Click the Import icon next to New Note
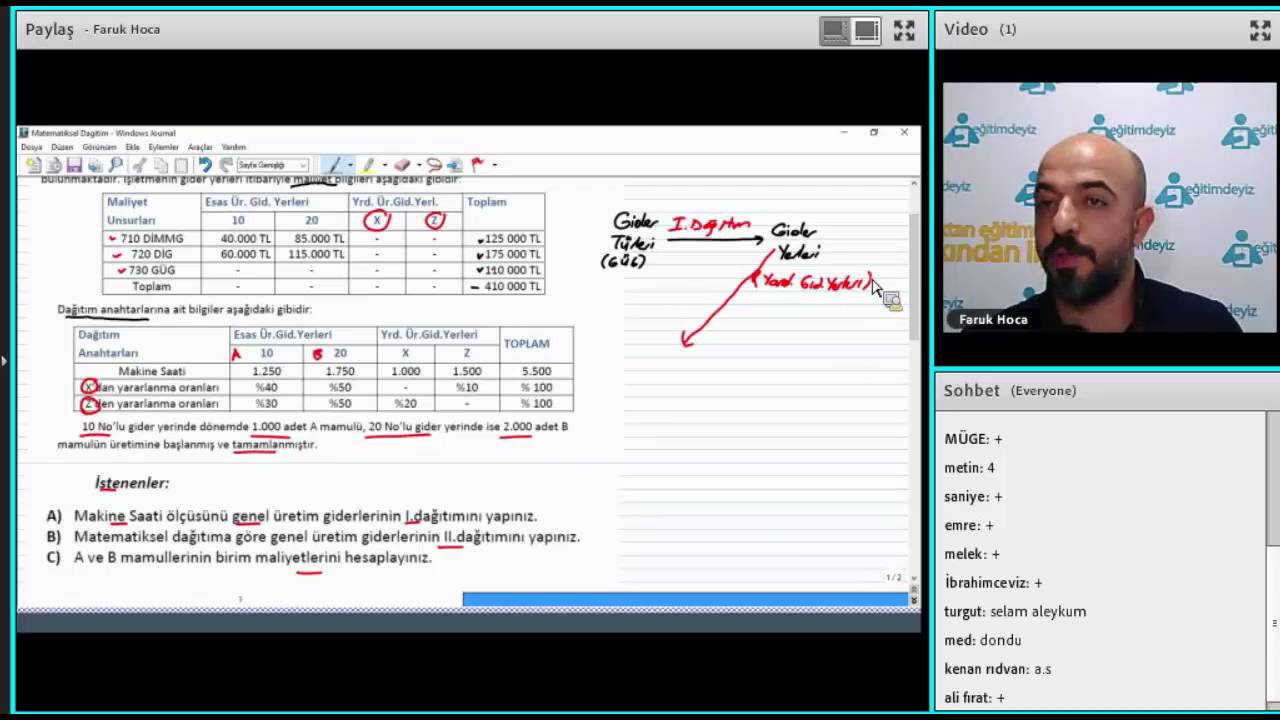This screenshot has width=1280, height=720. click(x=54, y=165)
